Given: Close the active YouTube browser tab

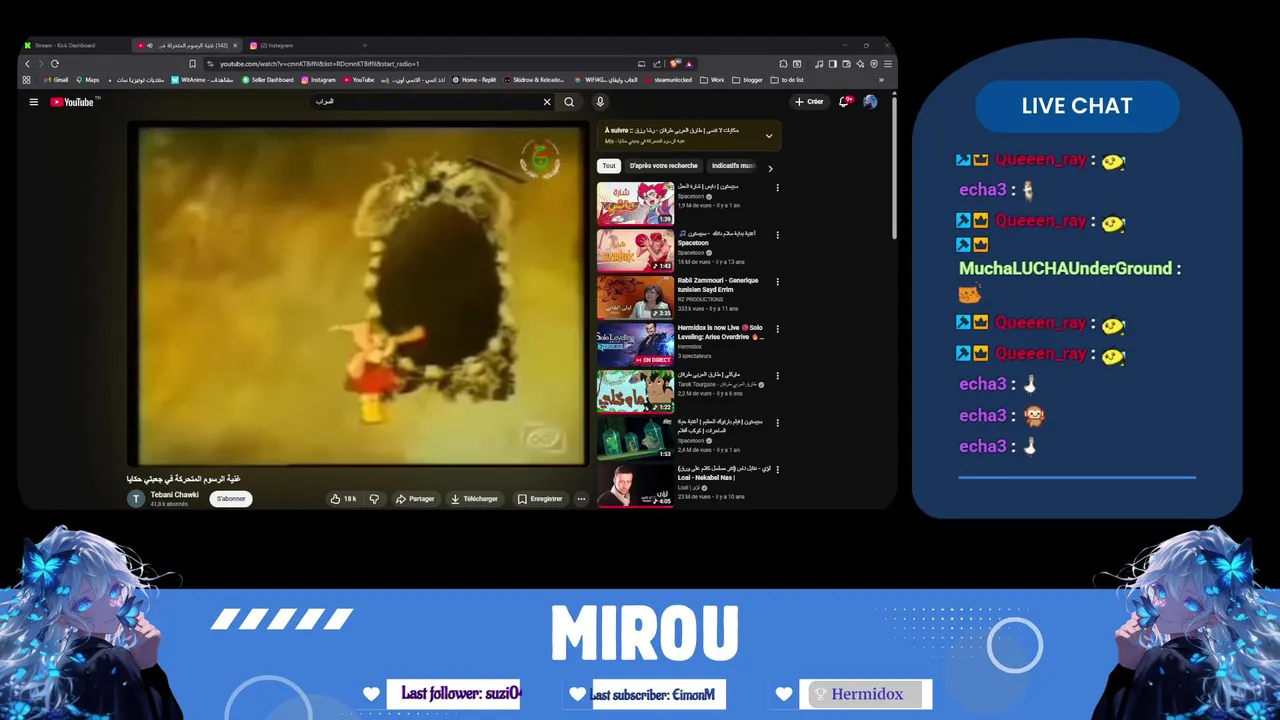Looking at the screenshot, I should 235,45.
